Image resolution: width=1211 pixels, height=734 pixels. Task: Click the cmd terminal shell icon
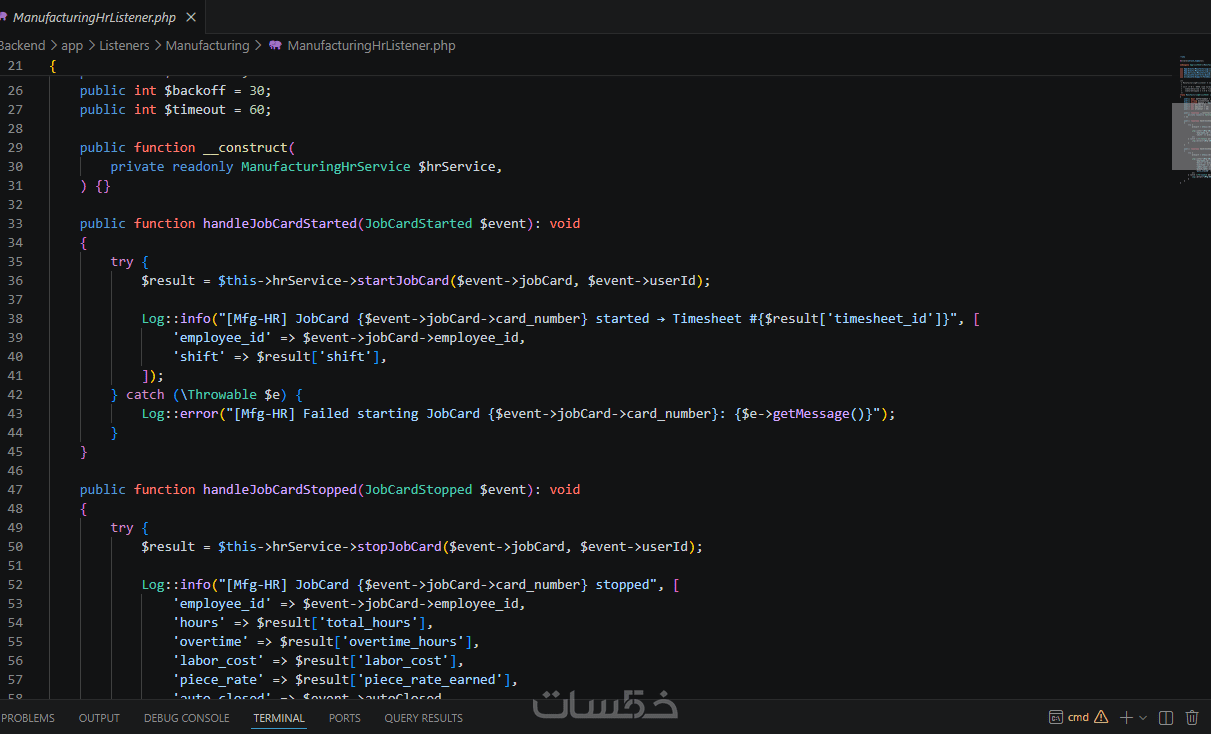pyautogui.click(x=1056, y=717)
